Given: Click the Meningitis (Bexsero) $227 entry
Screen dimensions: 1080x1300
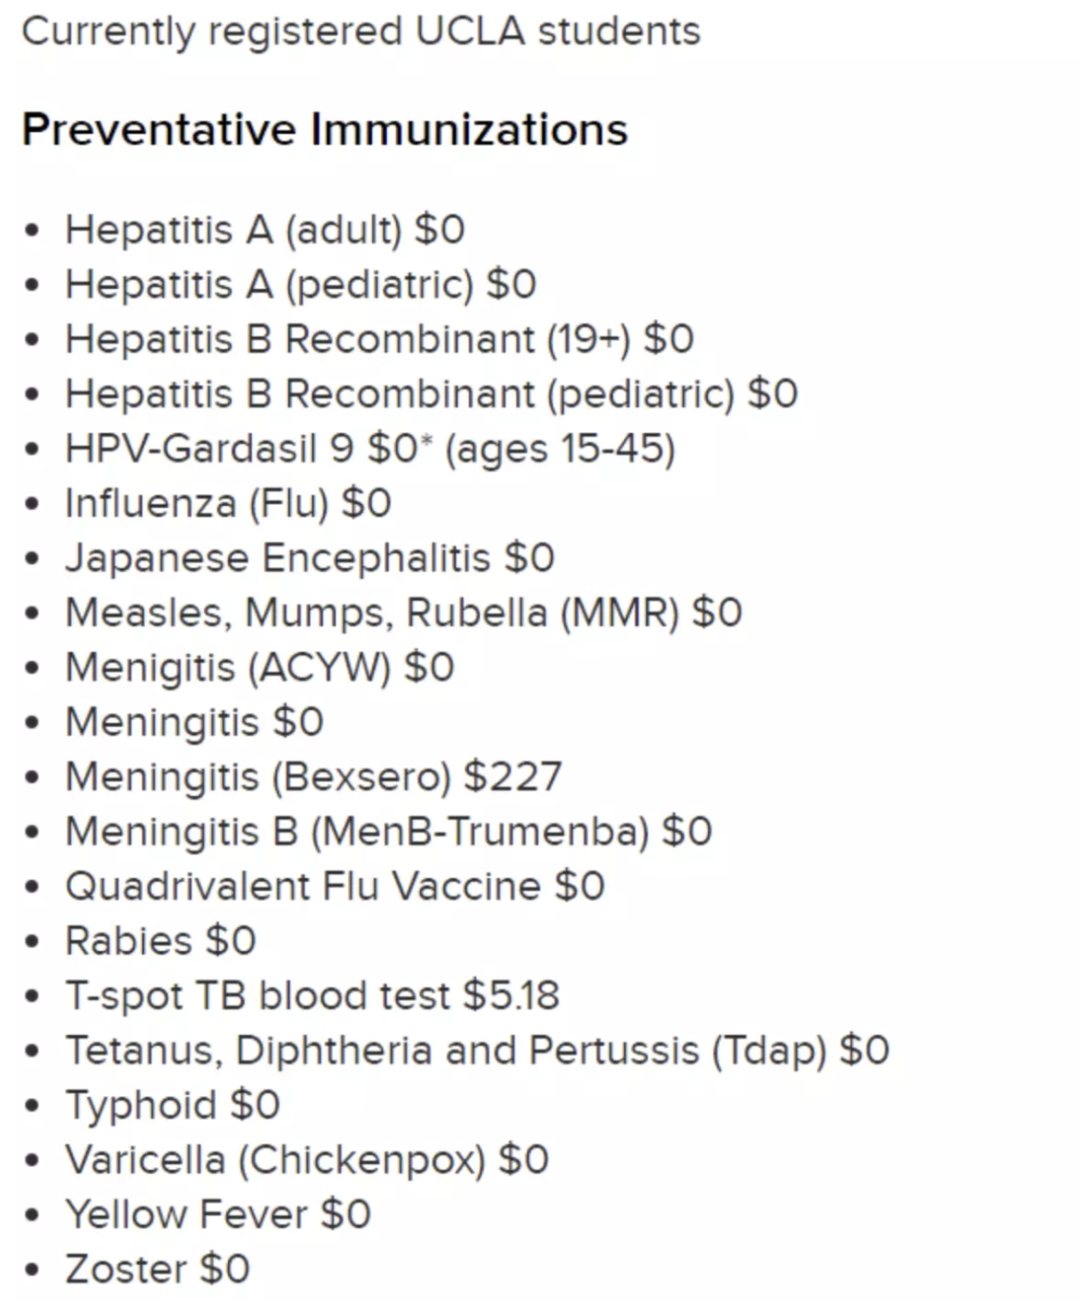Looking at the screenshot, I should pos(314,777).
